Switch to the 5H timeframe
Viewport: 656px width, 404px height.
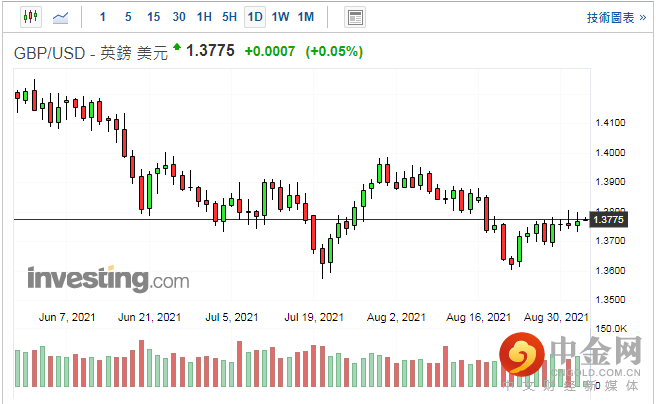coord(229,17)
